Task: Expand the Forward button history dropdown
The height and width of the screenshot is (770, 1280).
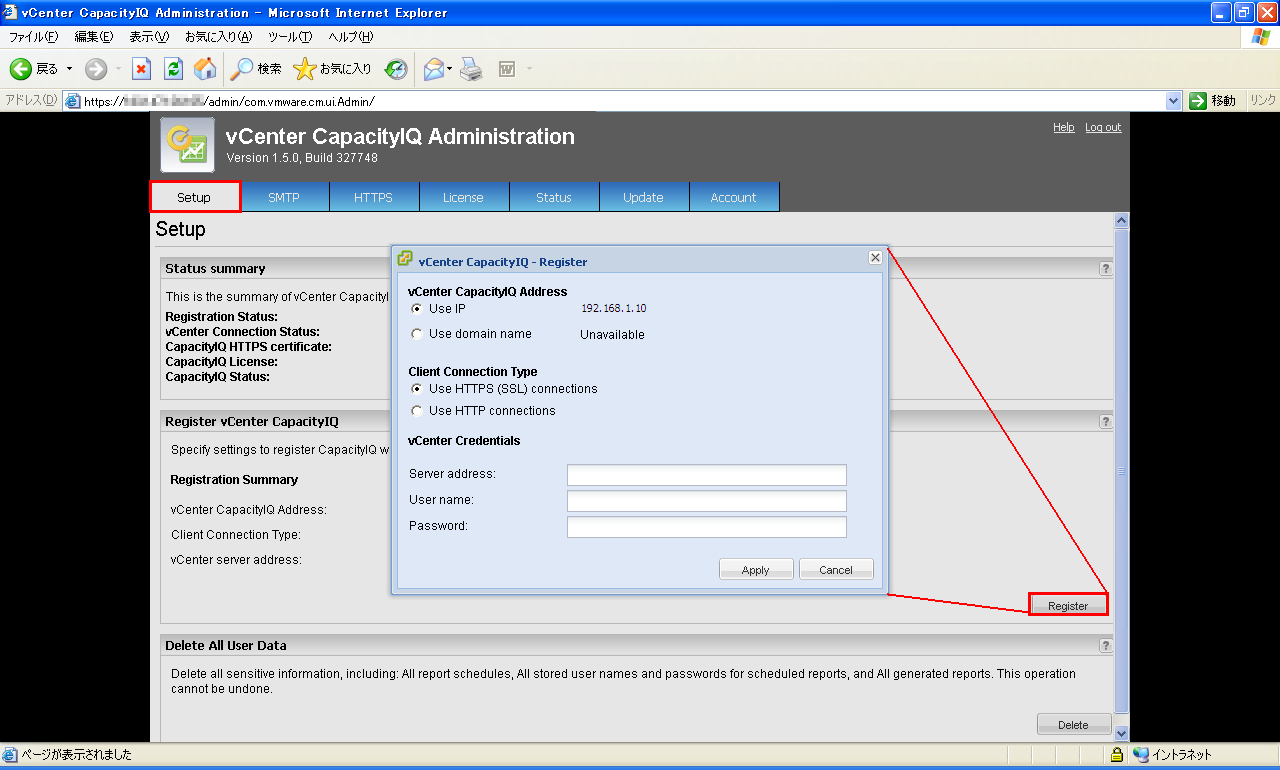Action: (118, 69)
